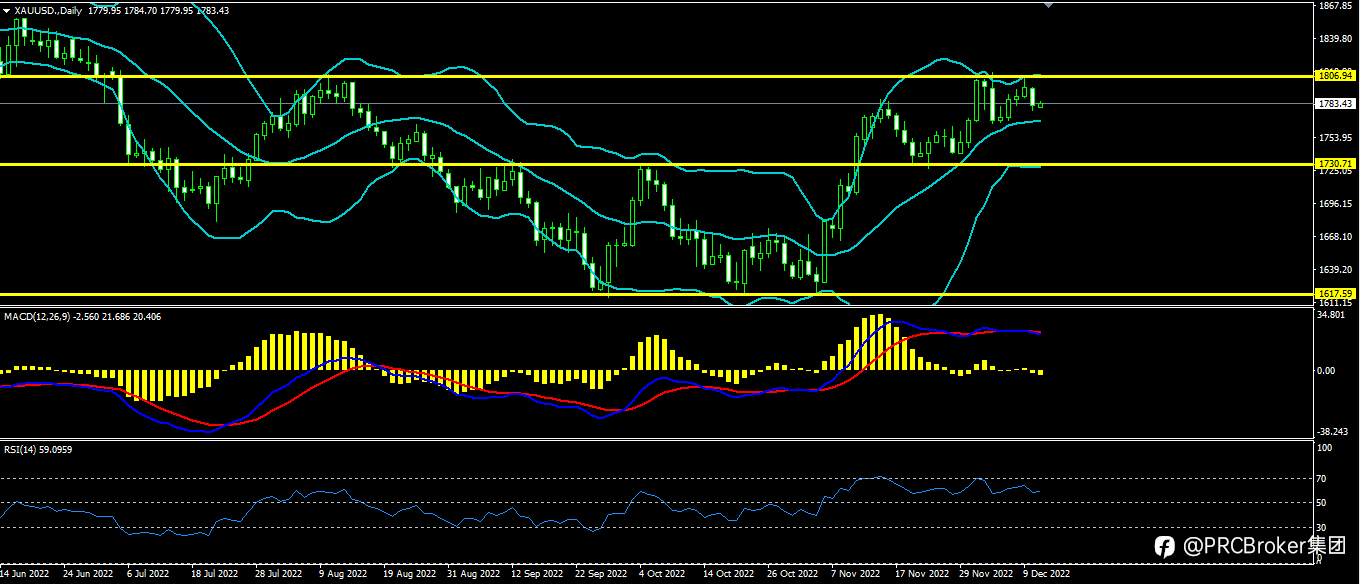
Task: Click the 31 Aug 2022 date label
Action: tap(473, 575)
